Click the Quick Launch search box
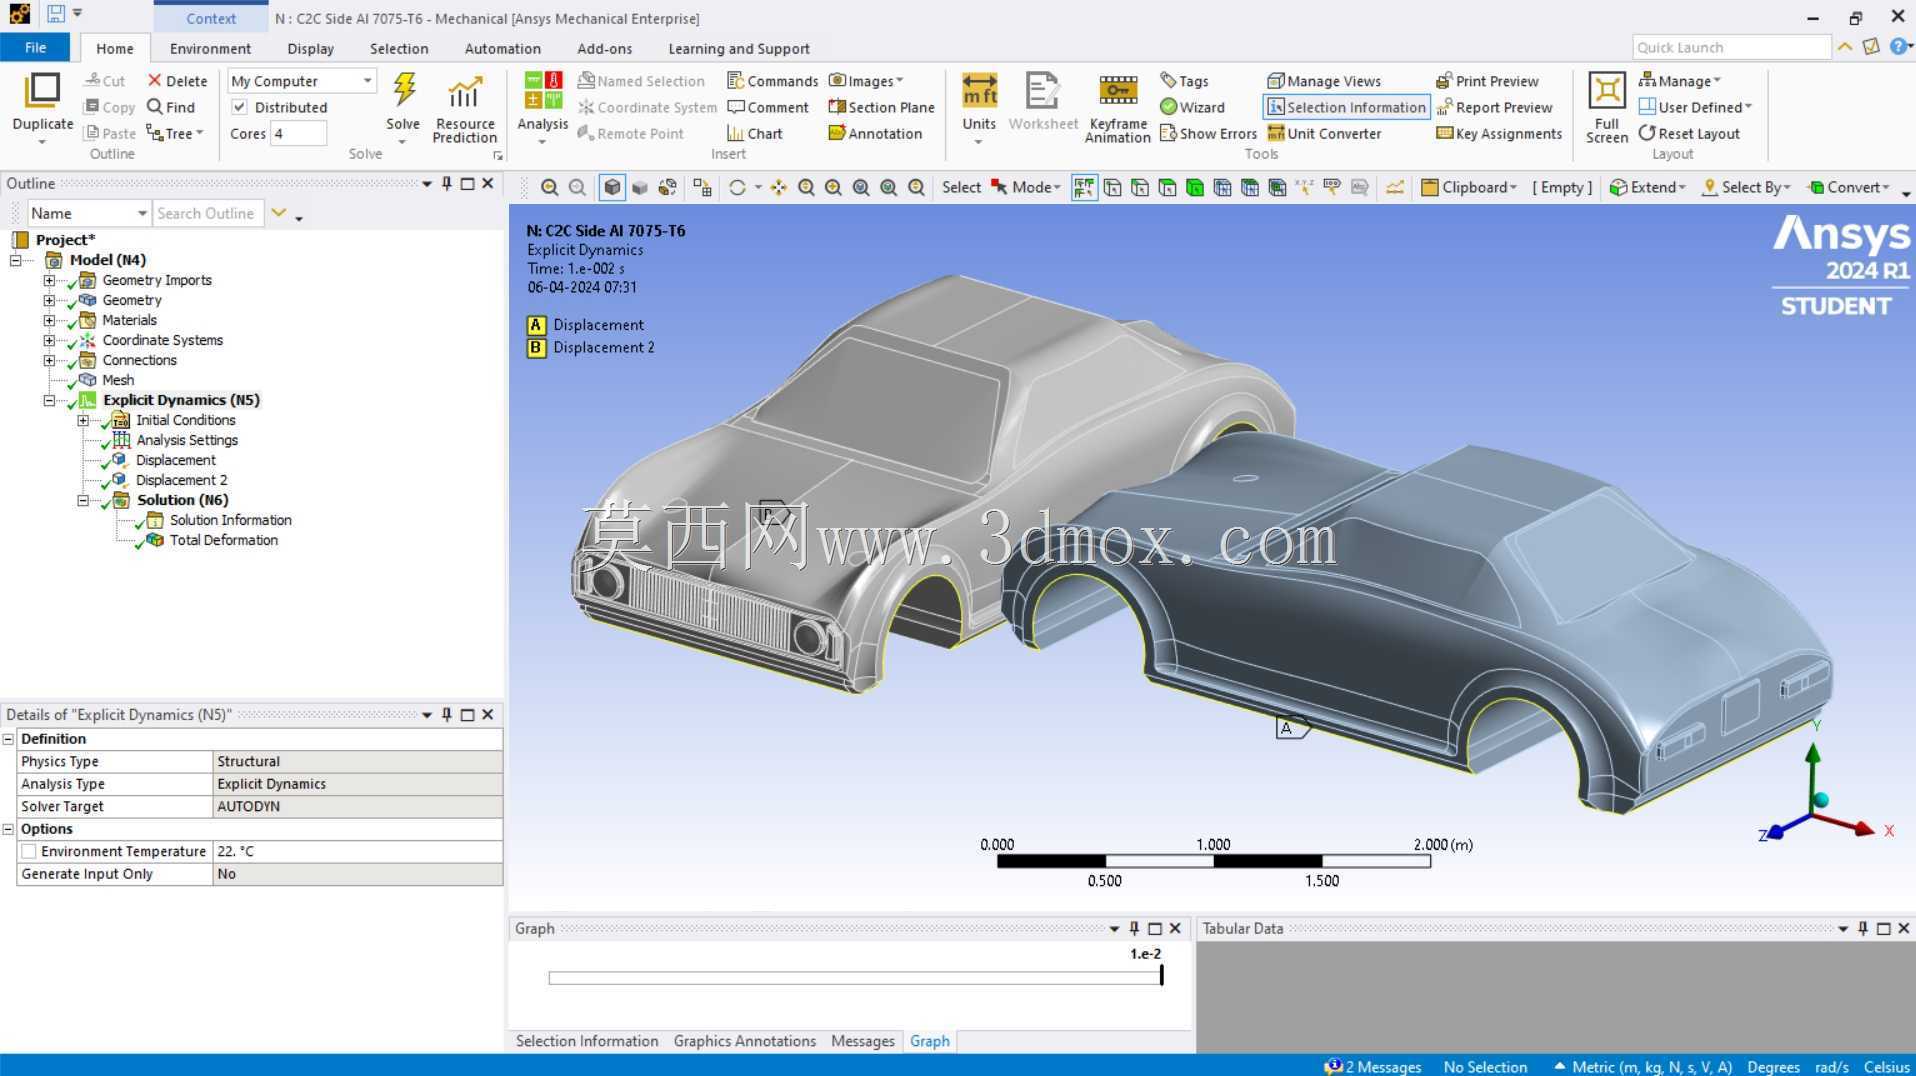The width and height of the screenshot is (1916, 1076). point(1731,47)
